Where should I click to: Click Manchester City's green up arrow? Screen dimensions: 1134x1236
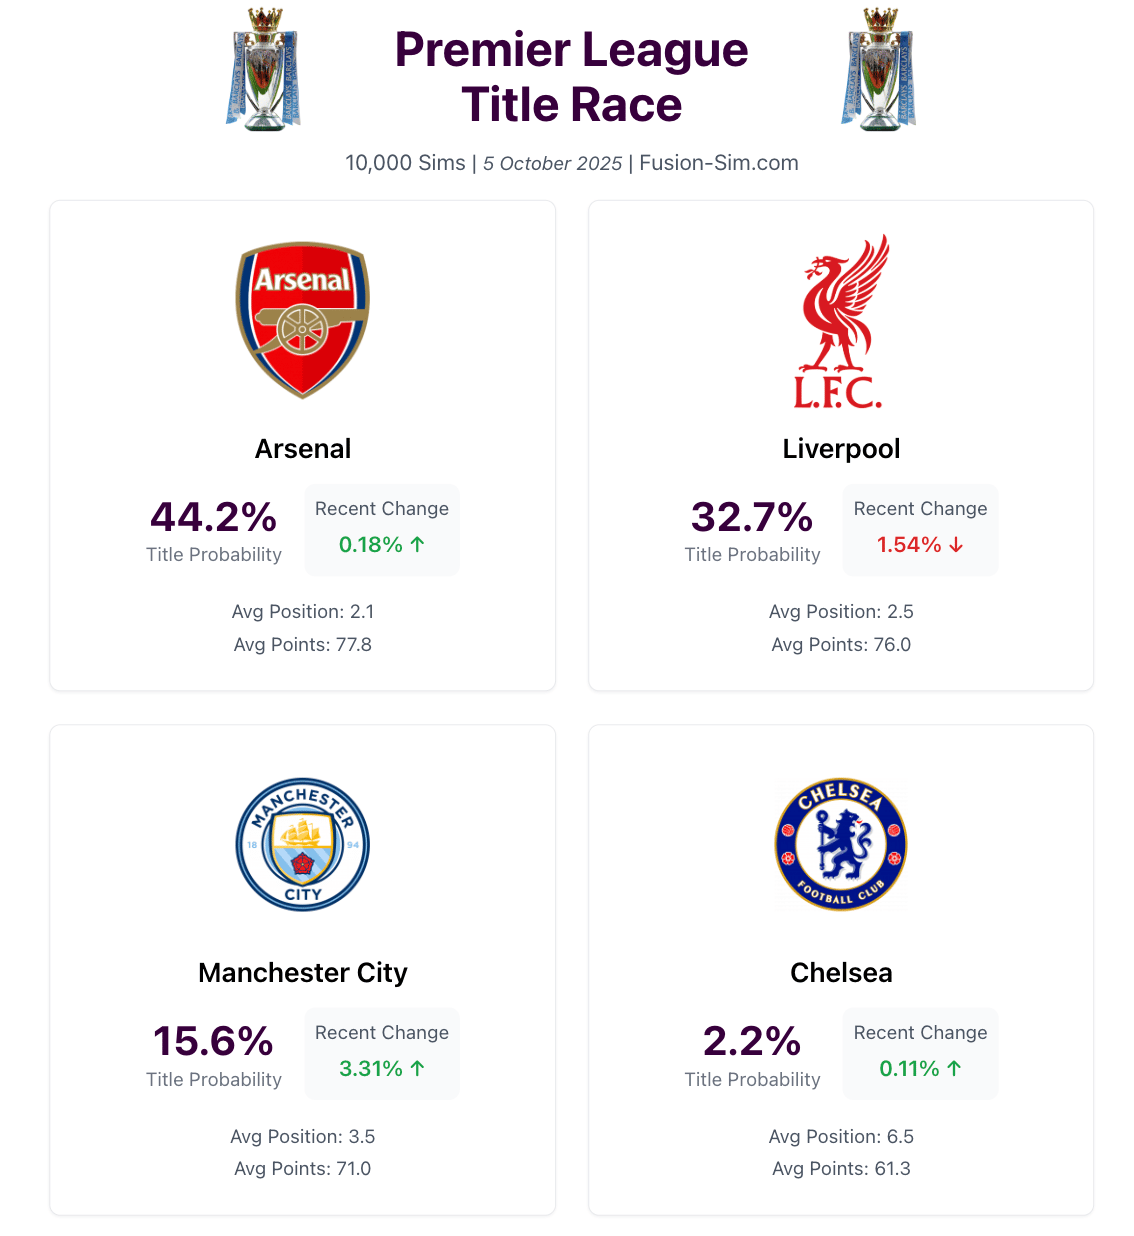click(x=418, y=1068)
